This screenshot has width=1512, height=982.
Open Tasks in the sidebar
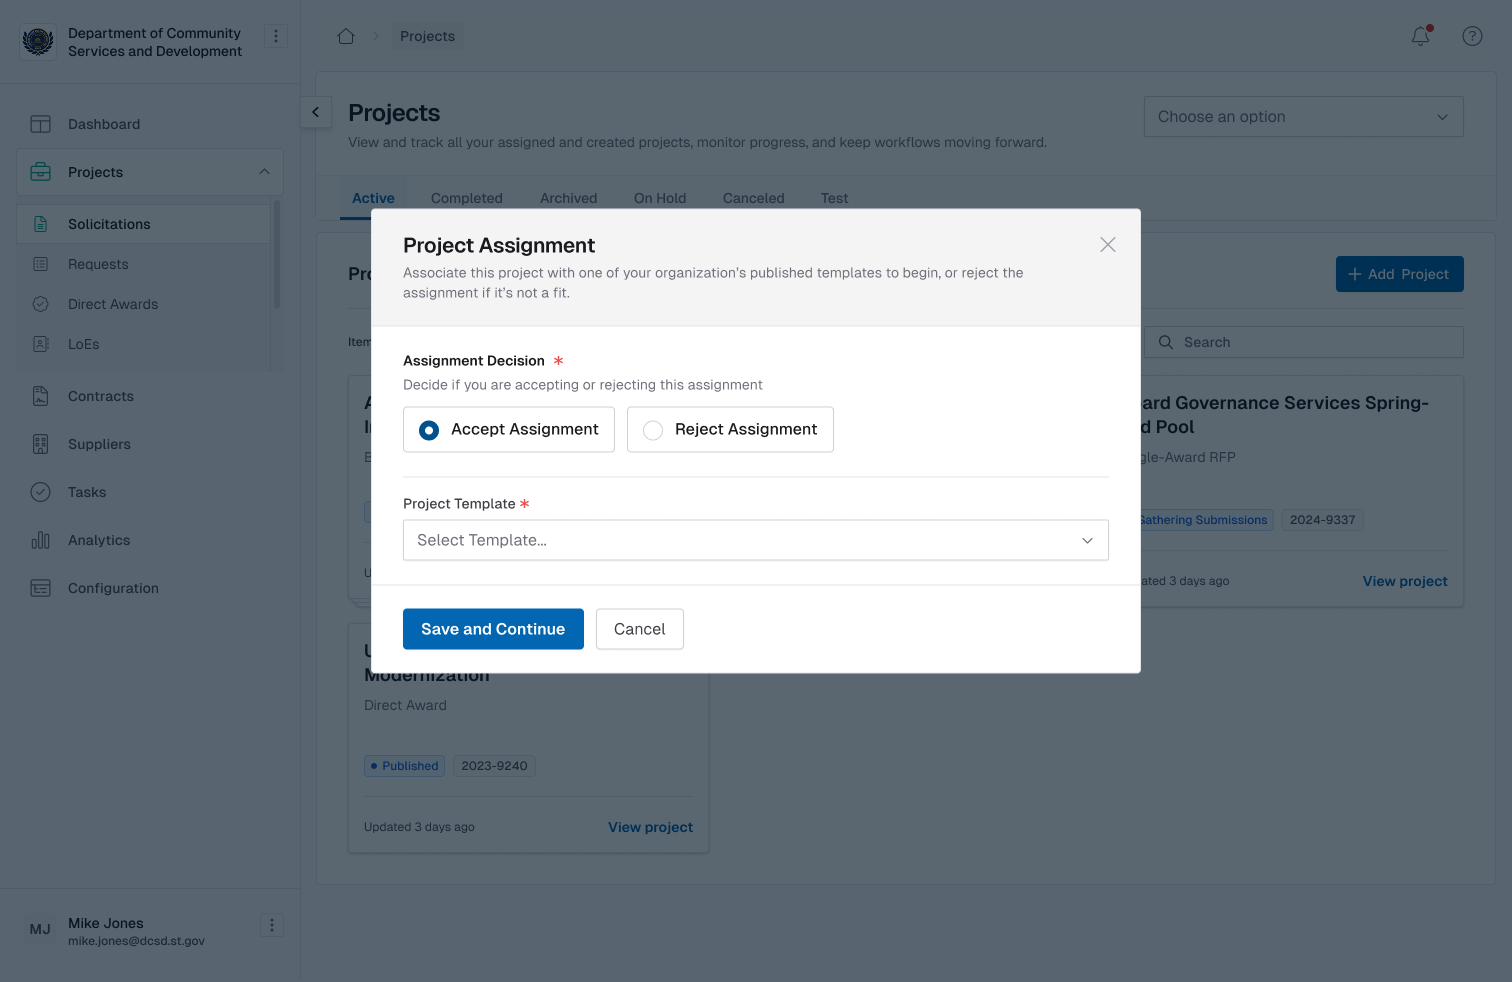point(87,492)
